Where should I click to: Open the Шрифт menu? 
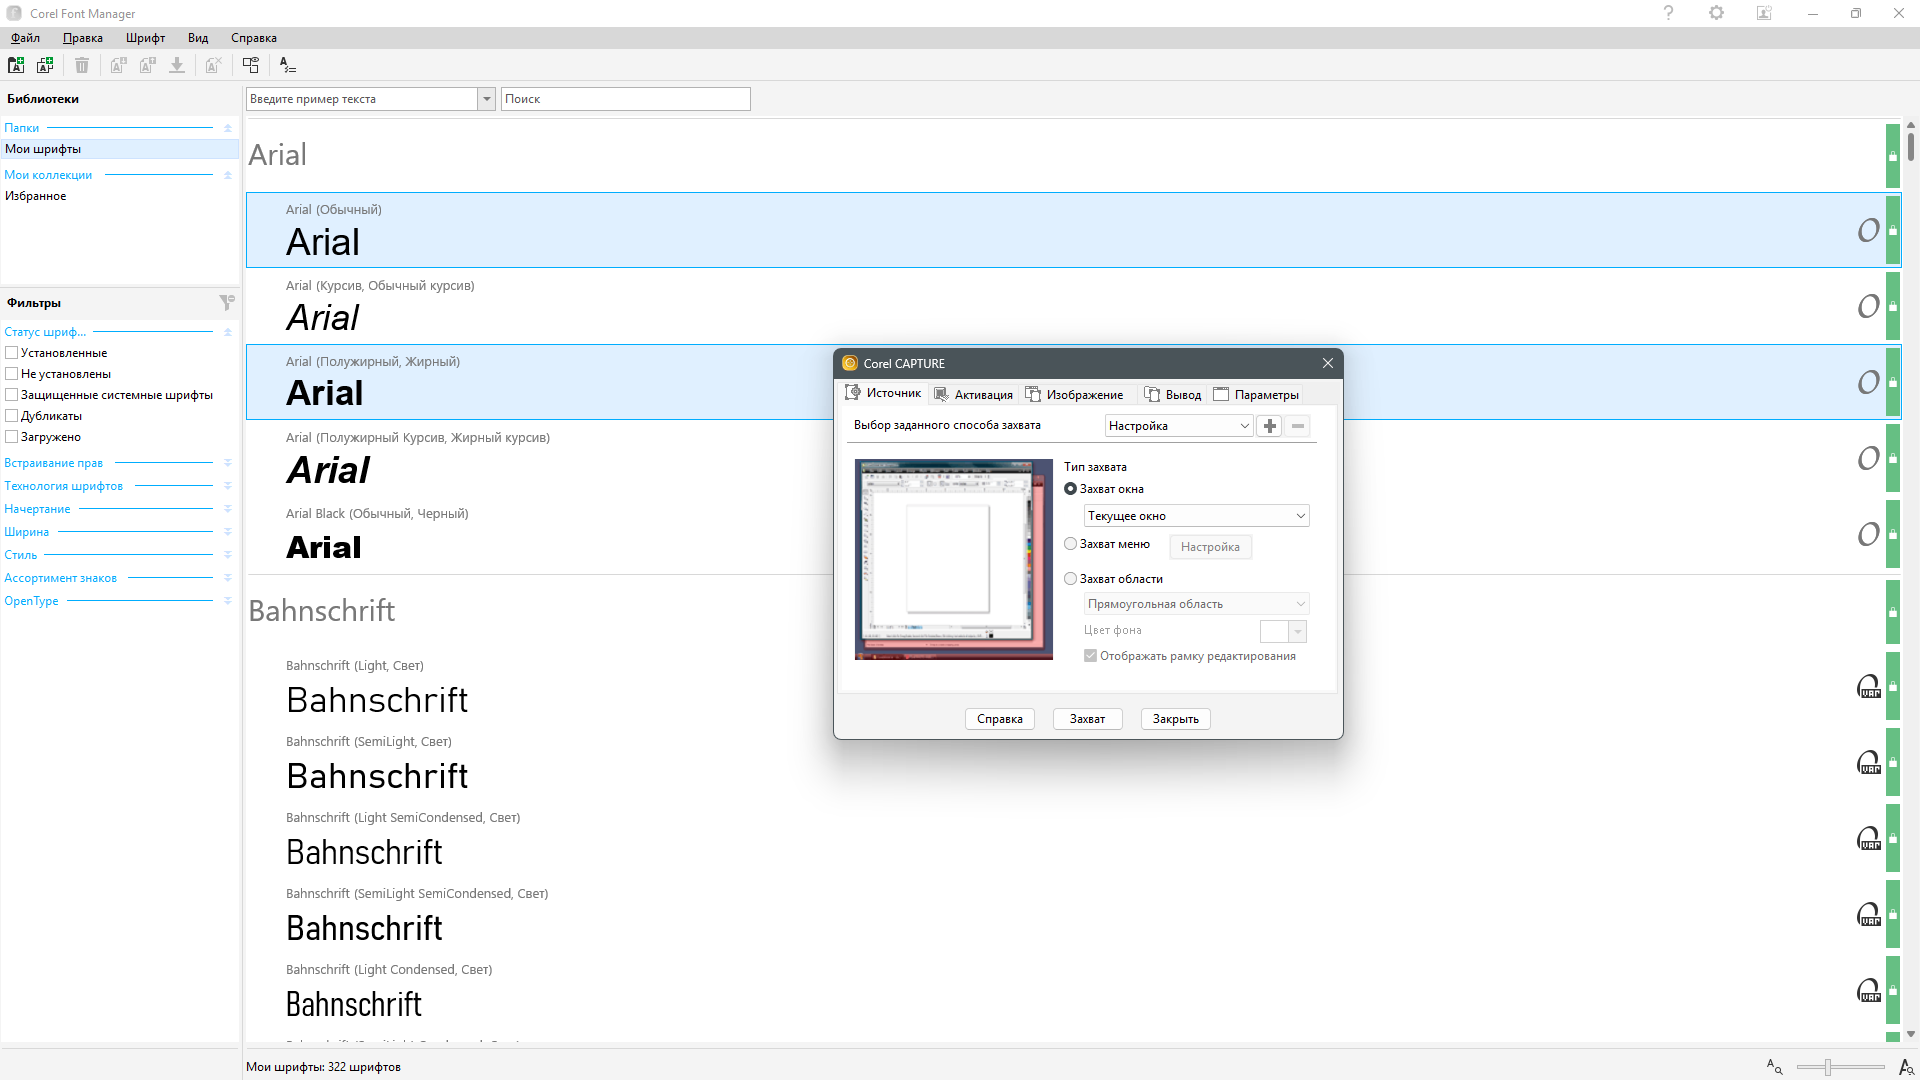(145, 38)
